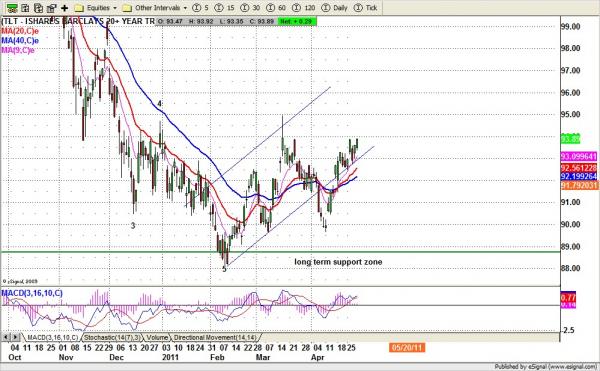Switch chart to Daily interval

(335, 8)
